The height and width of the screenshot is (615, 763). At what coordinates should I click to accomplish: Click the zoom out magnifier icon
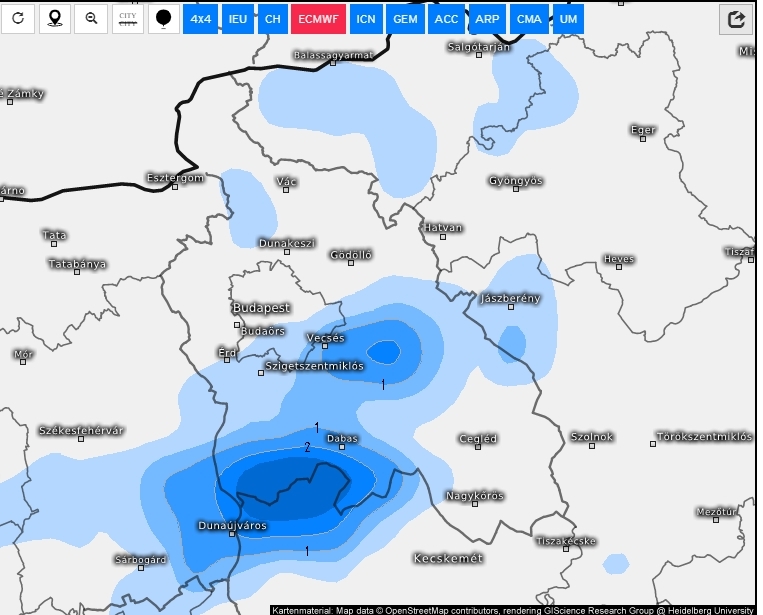pyautogui.click(x=91, y=19)
